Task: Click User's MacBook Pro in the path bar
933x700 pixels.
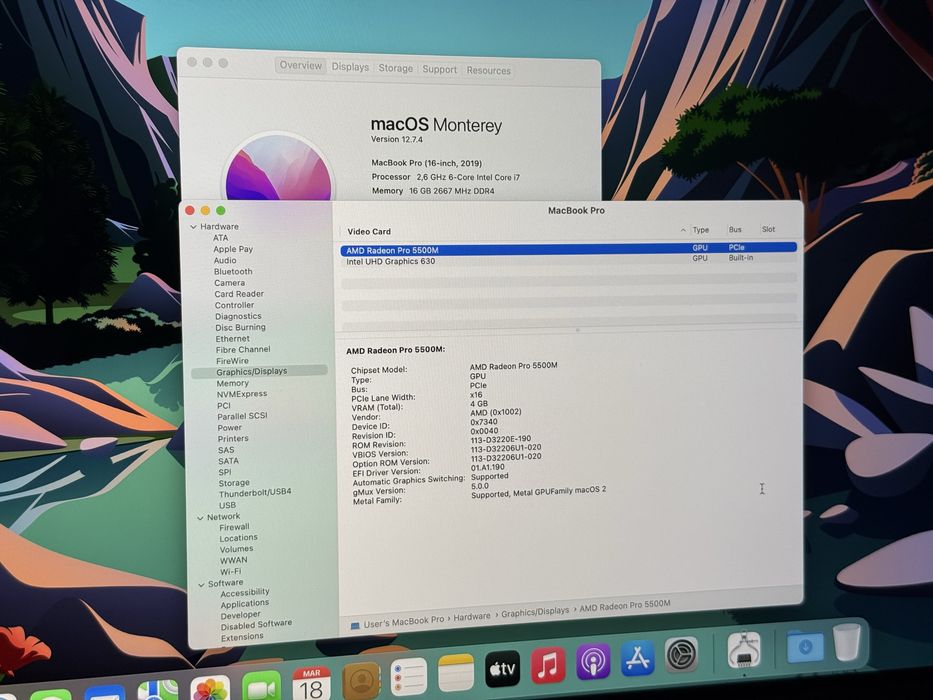Action: click(x=403, y=622)
